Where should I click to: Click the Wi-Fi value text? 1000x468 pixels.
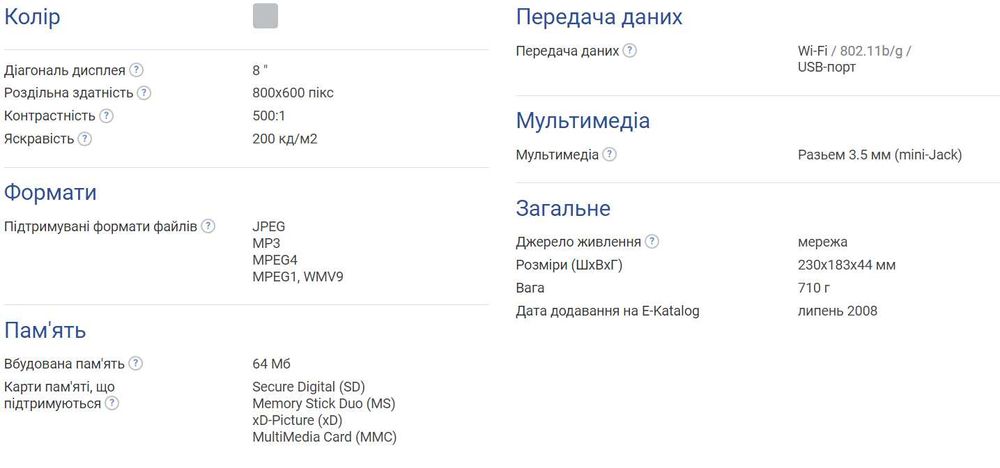coord(813,51)
